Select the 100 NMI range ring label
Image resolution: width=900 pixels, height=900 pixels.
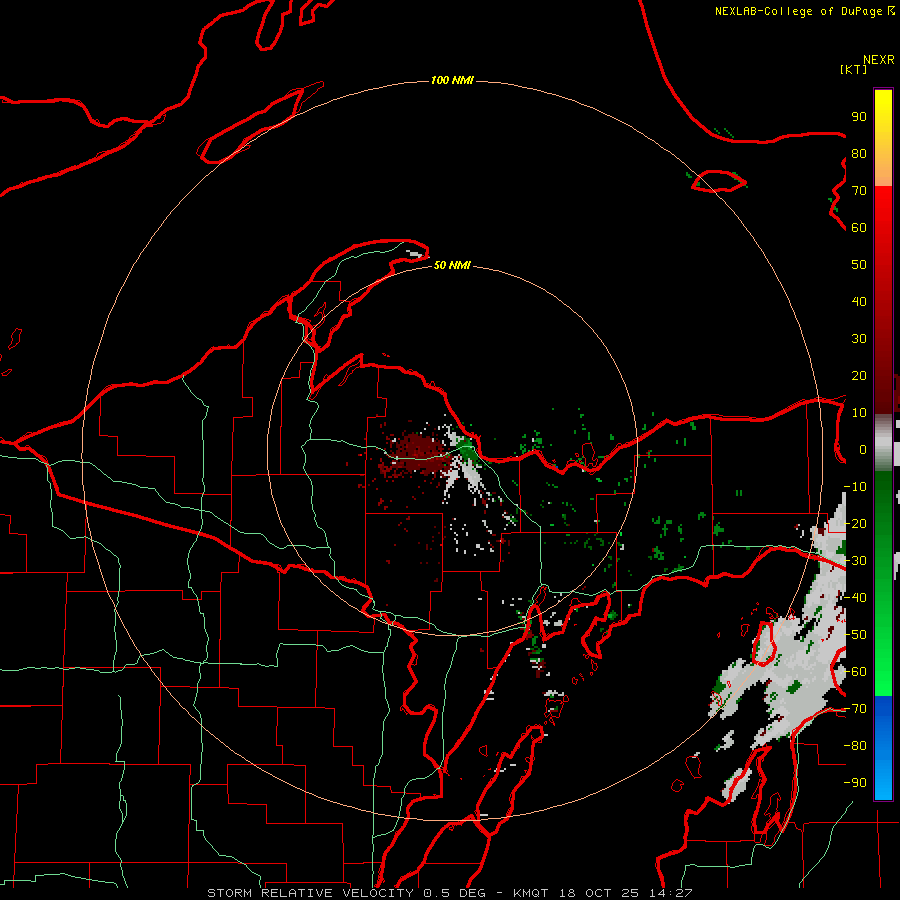(452, 80)
